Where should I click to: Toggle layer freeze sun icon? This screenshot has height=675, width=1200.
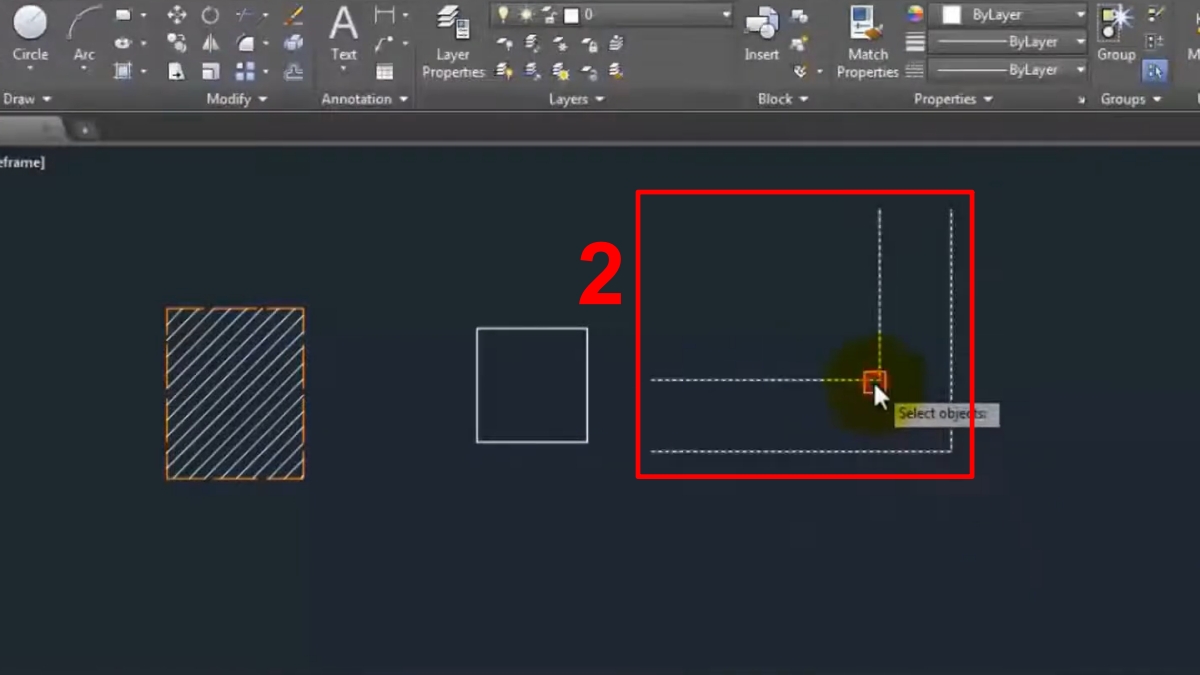(x=527, y=15)
